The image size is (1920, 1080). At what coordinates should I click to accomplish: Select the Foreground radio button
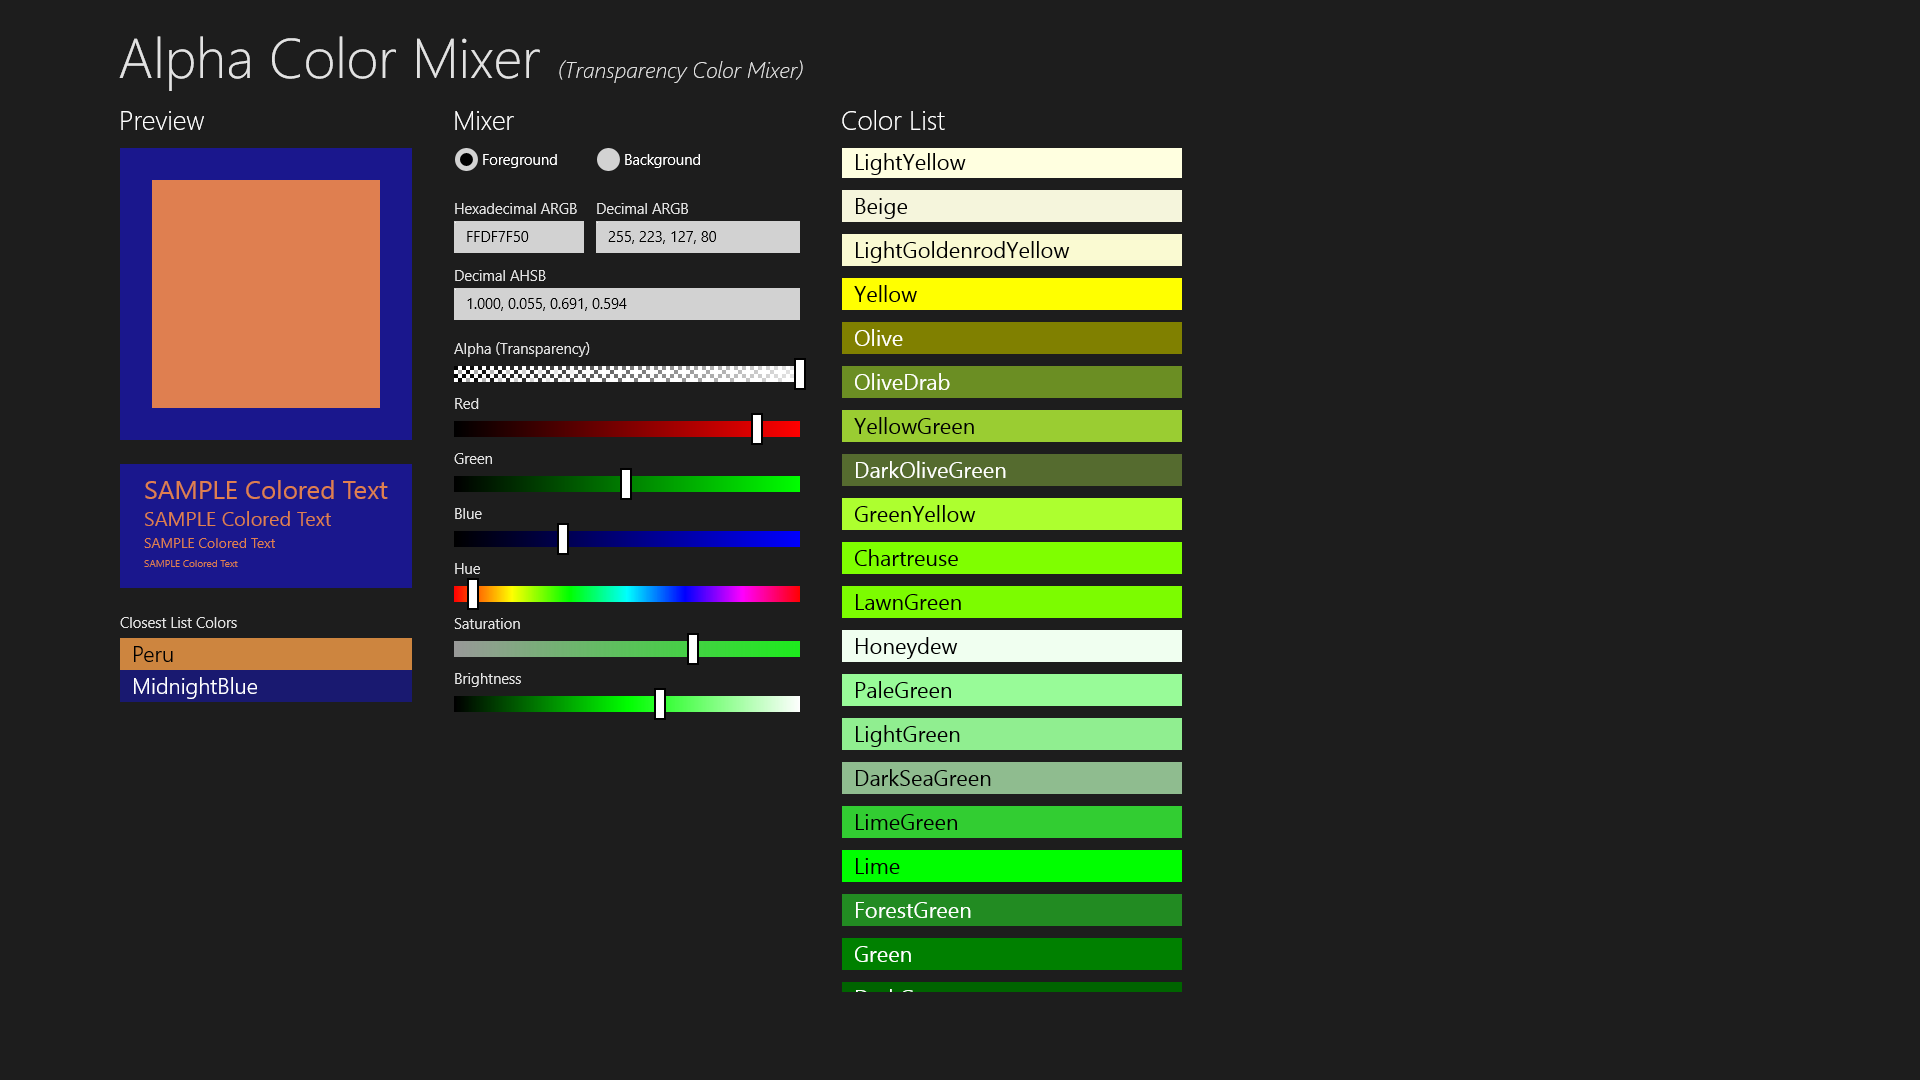(x=466, y=160)
